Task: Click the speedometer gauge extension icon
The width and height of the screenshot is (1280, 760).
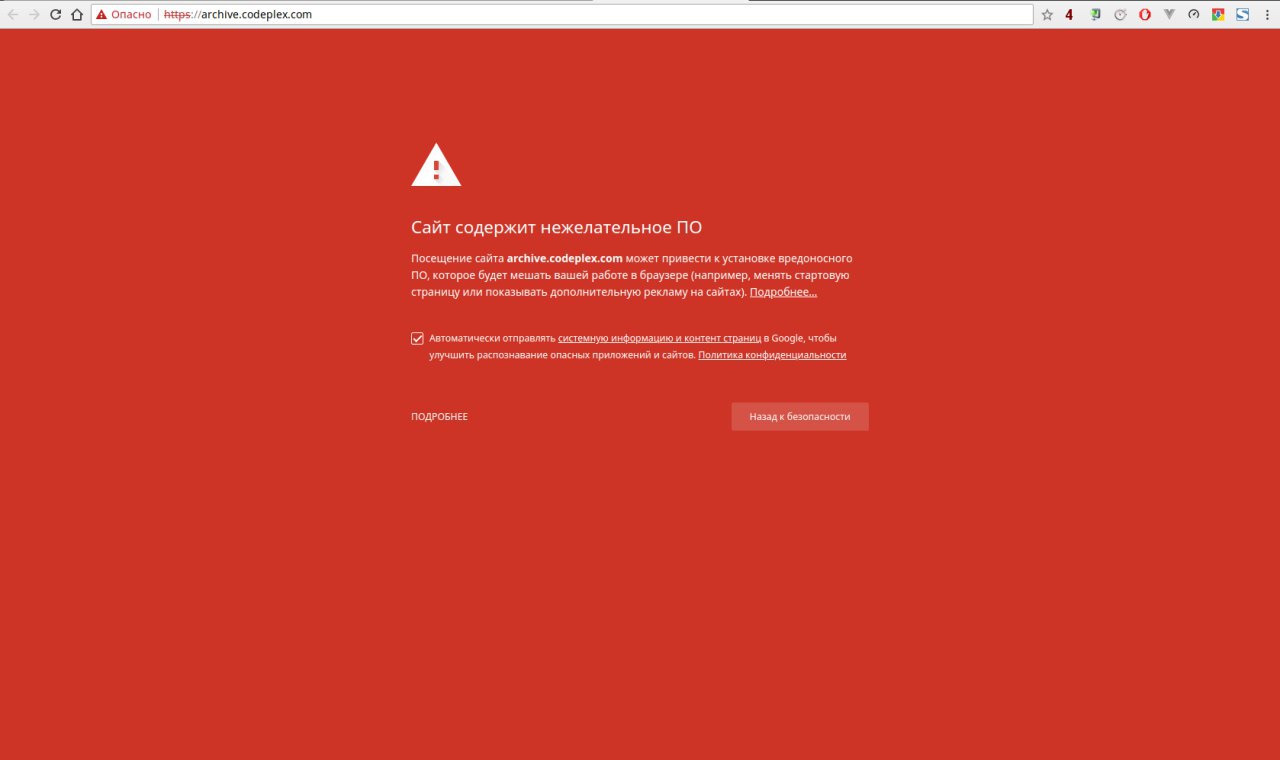Action: tap(1193, 15)
